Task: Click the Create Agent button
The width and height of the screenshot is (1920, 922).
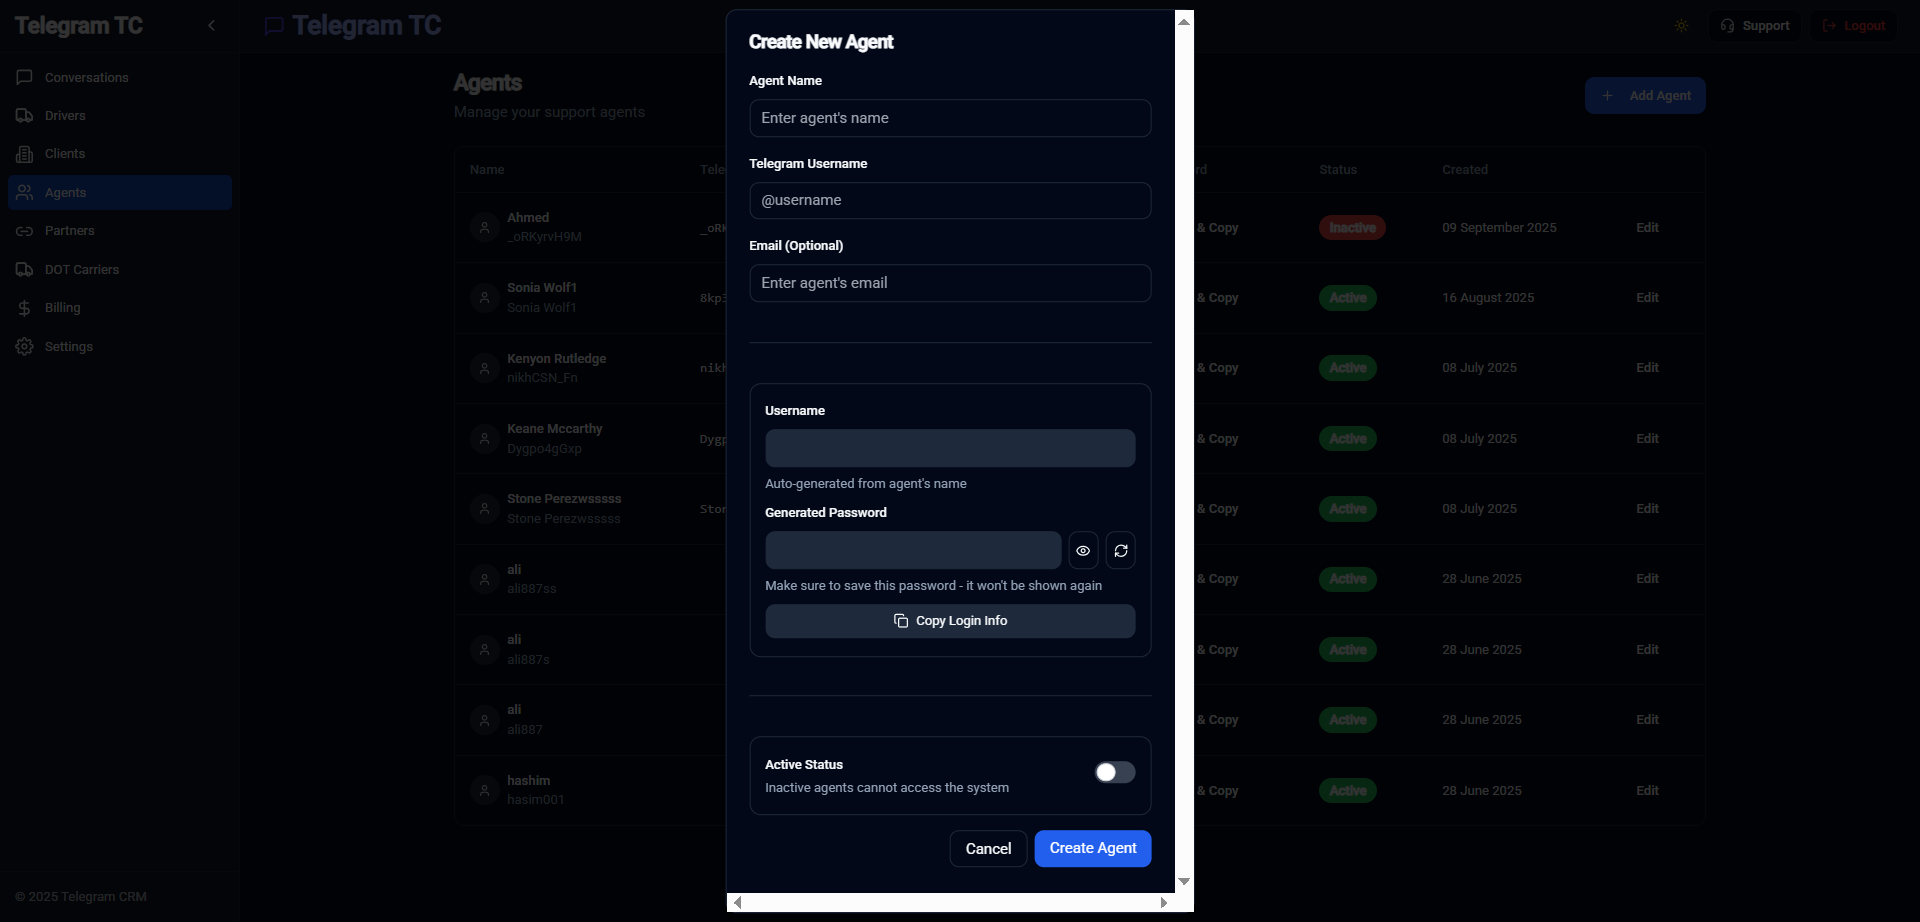Action: pyautogui.click(x=1093, y=848)
